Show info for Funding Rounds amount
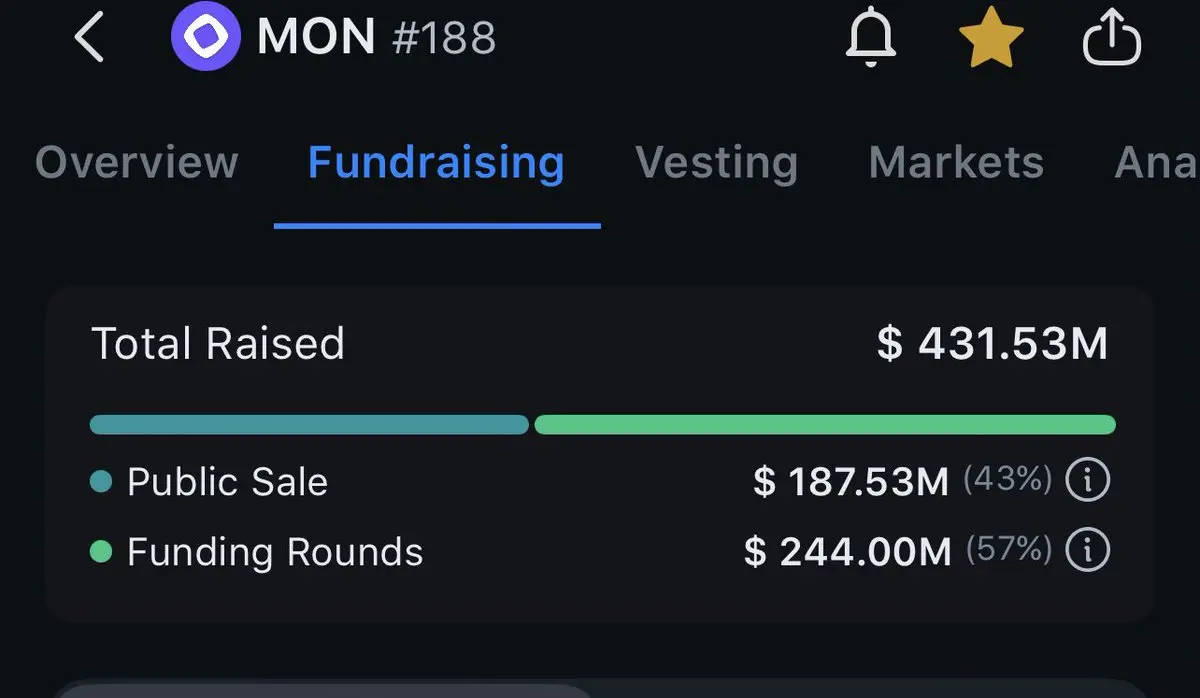 1088,550
